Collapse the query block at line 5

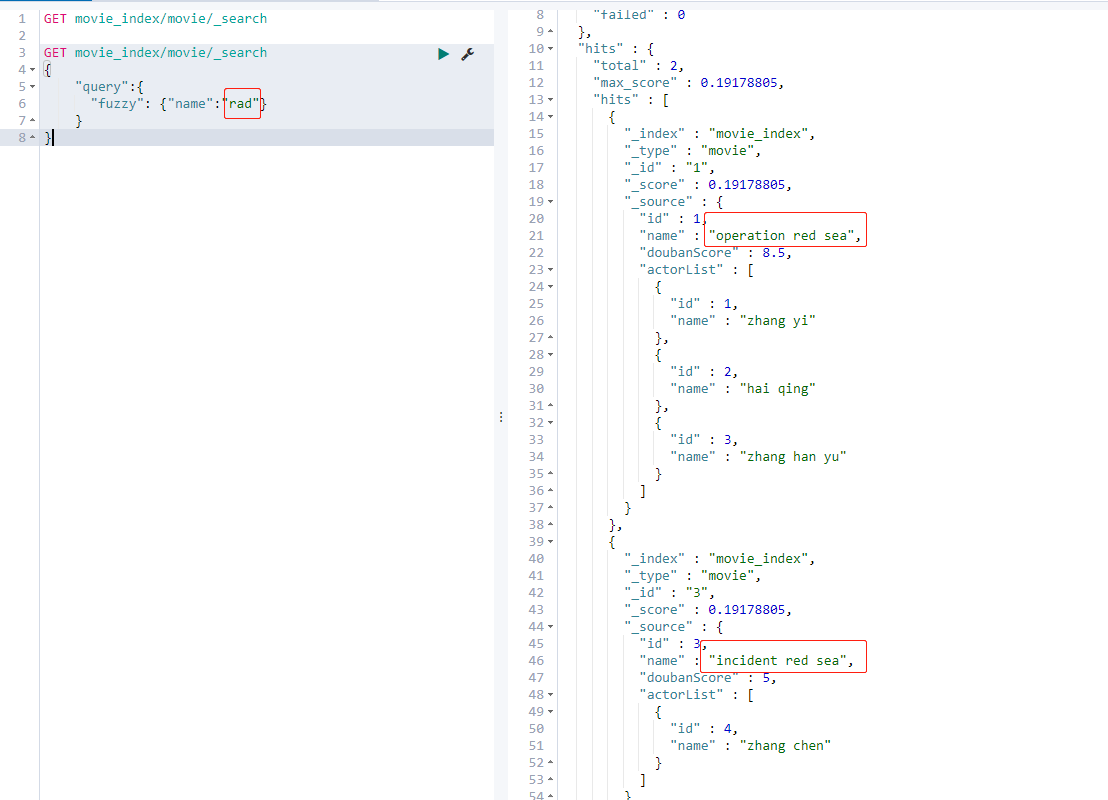33,87
